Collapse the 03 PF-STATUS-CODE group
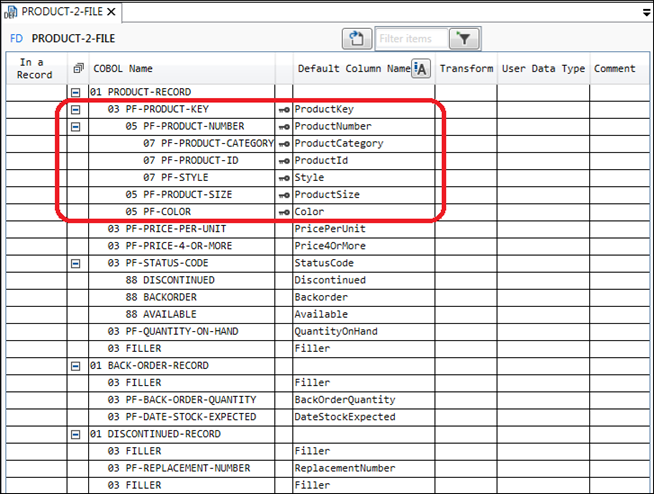Viewport: 654px width, 494px height. point(77,264)
